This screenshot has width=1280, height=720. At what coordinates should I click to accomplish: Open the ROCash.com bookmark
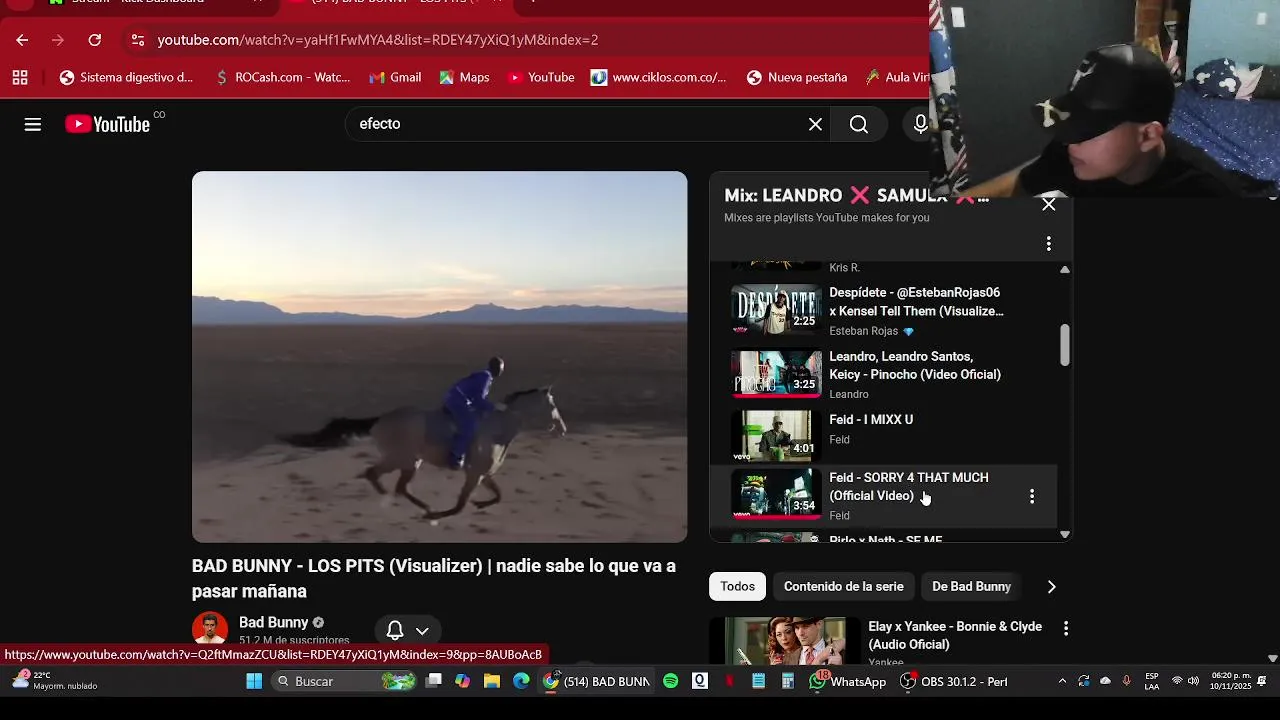click(283, 77)
